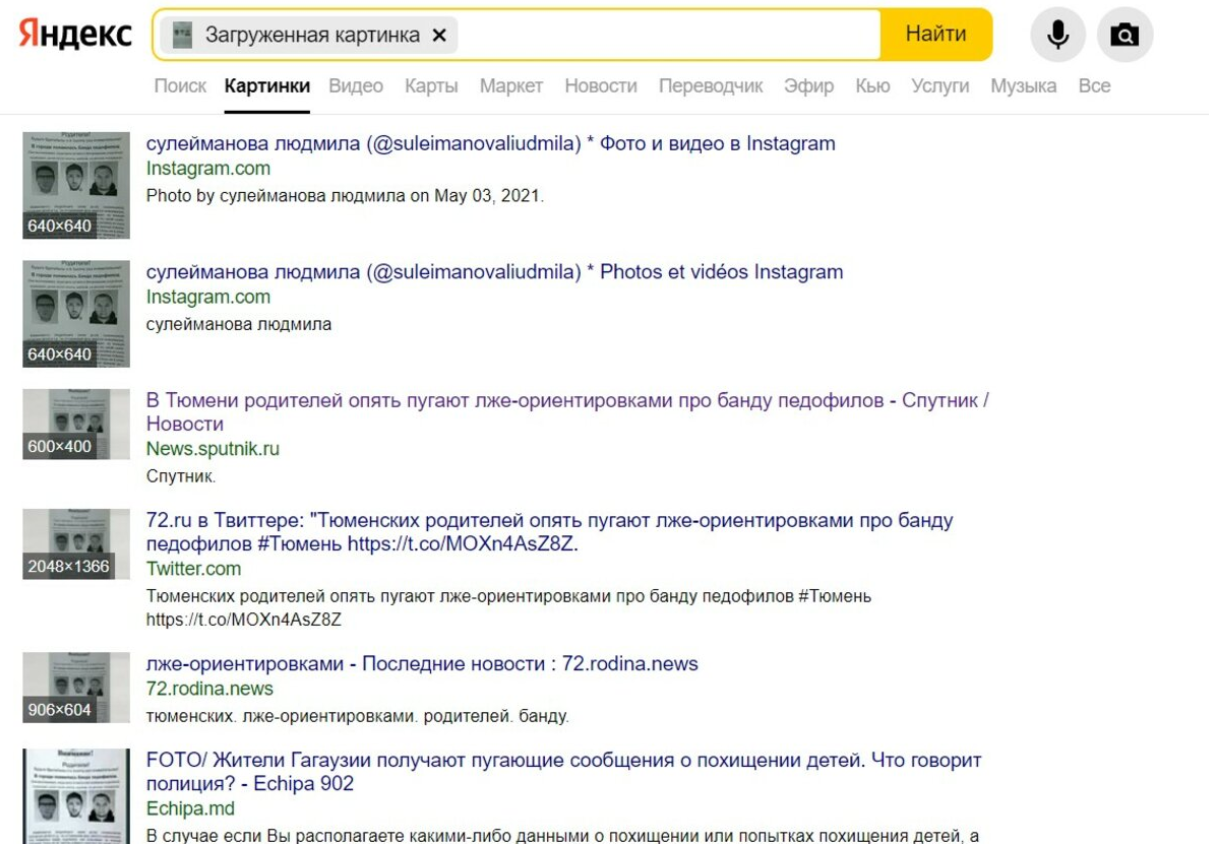Open 'В Тюмени родителей опять пугают' Sputnik link
This screenshot has width=1209, height=844.
pyautogui.click(x=568, y=412)
